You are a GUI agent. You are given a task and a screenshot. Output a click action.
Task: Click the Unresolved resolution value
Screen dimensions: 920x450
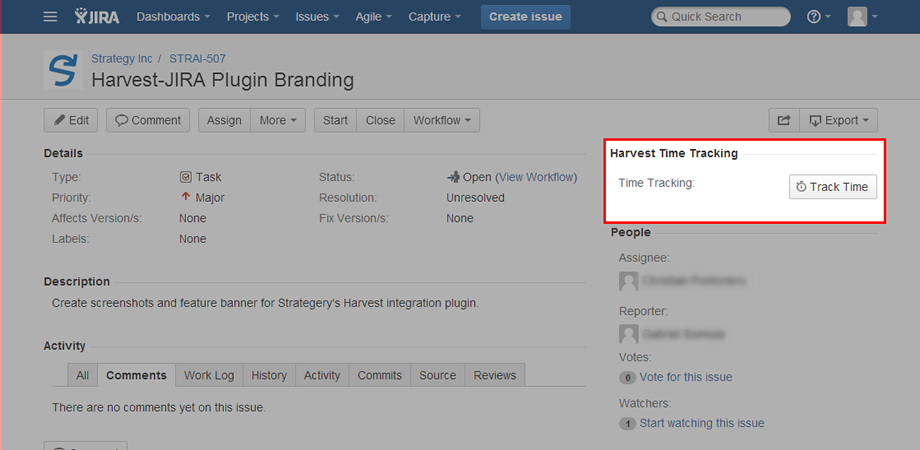[x=475, y=198]
